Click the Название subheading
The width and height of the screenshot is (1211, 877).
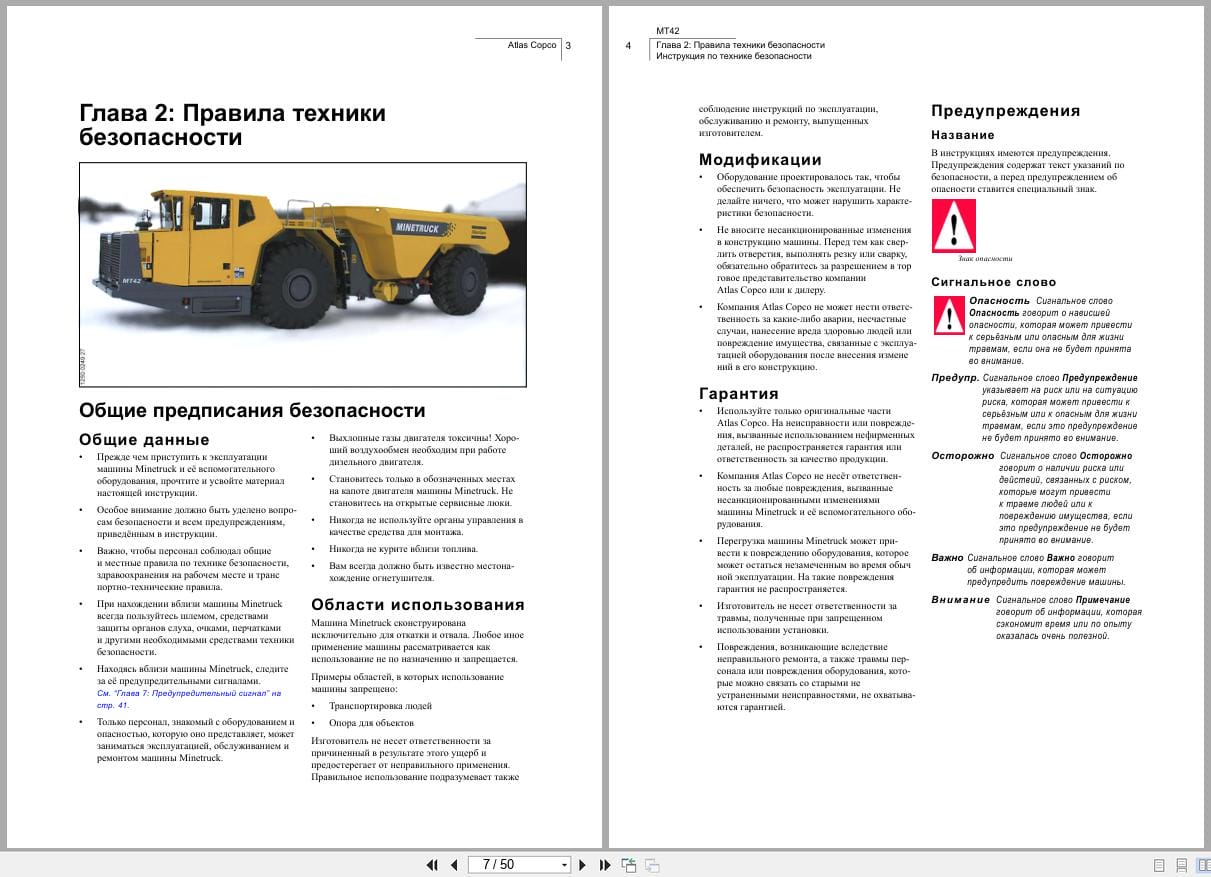[963, 135]
